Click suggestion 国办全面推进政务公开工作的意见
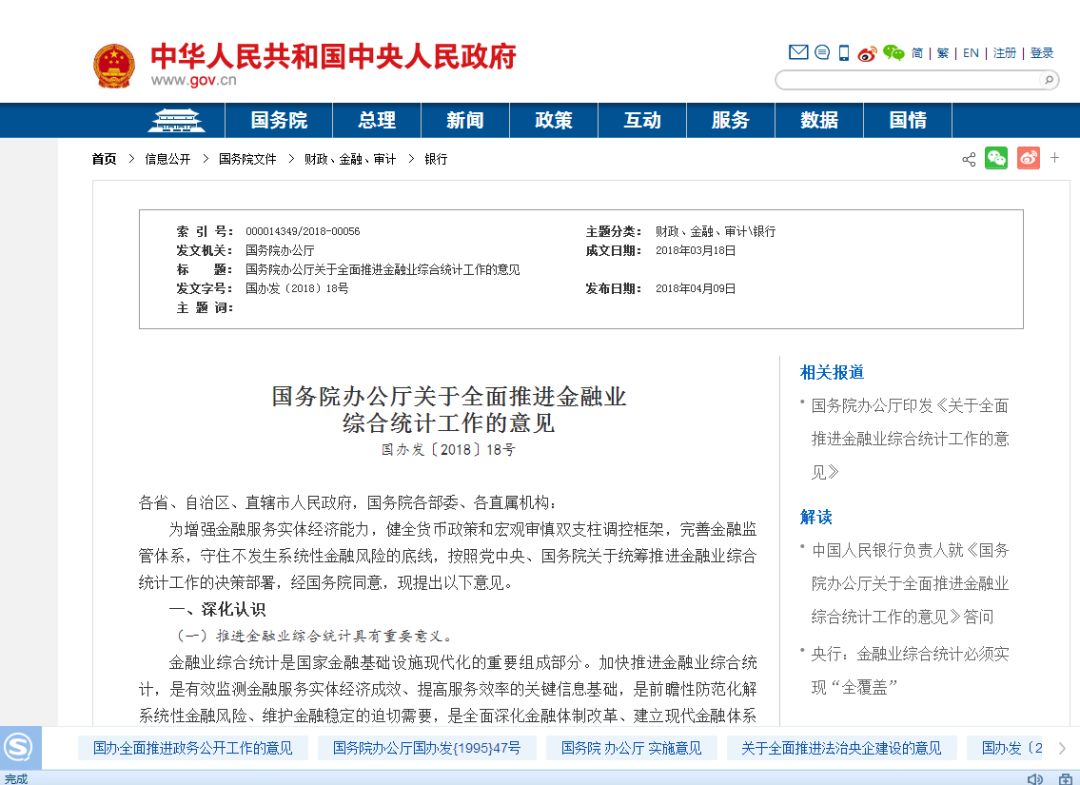This screenshot has width=1080, height=785. 193,748
